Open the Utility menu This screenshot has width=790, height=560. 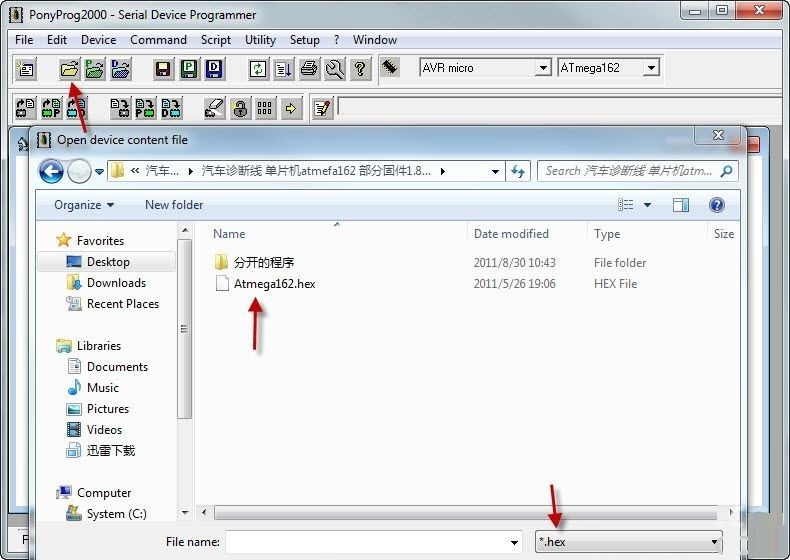tap(260, 40)
